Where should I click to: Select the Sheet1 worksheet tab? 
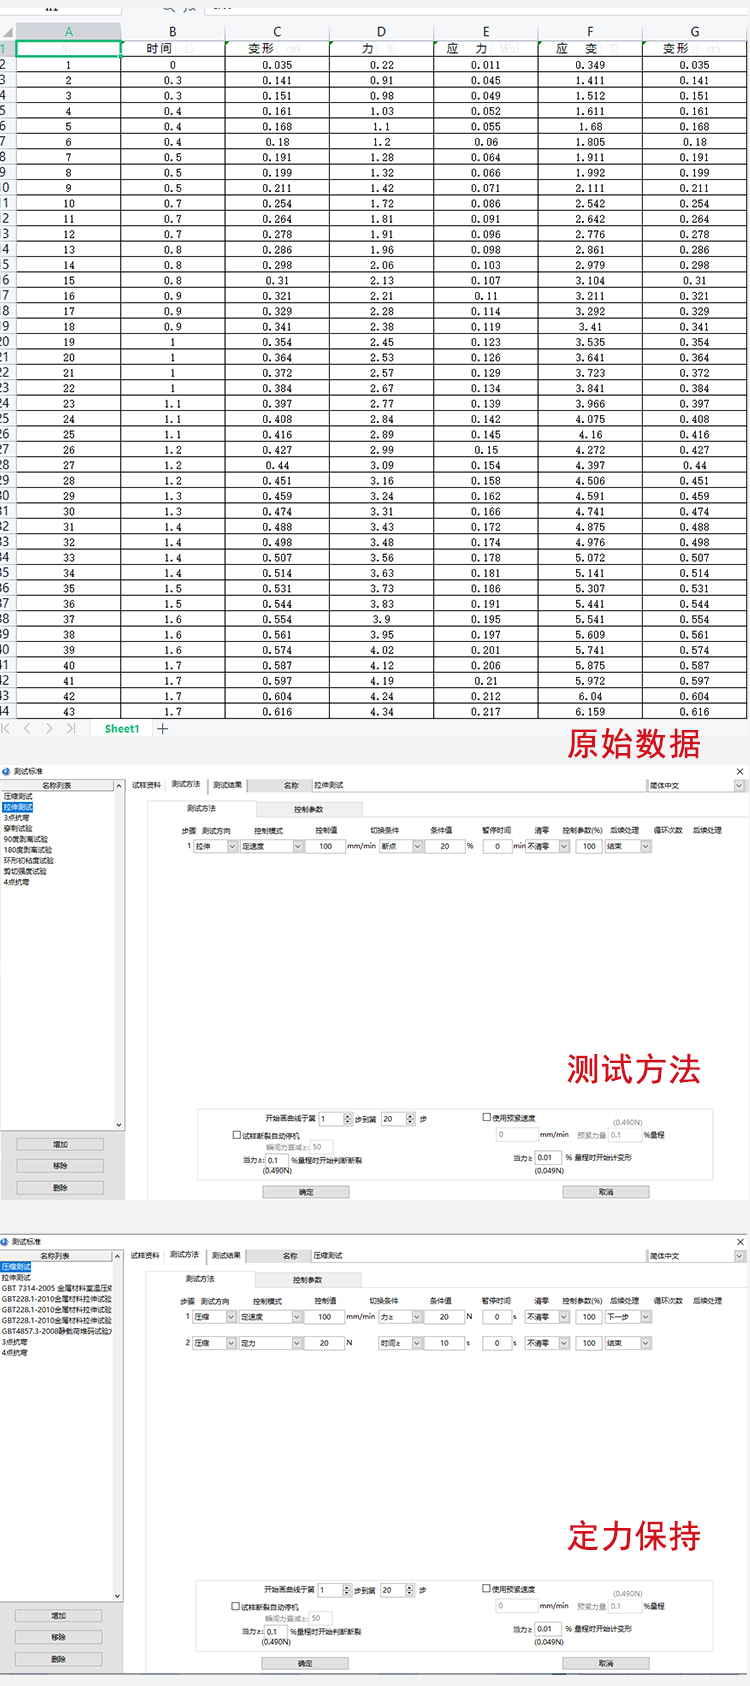click(x=122, y=729)
